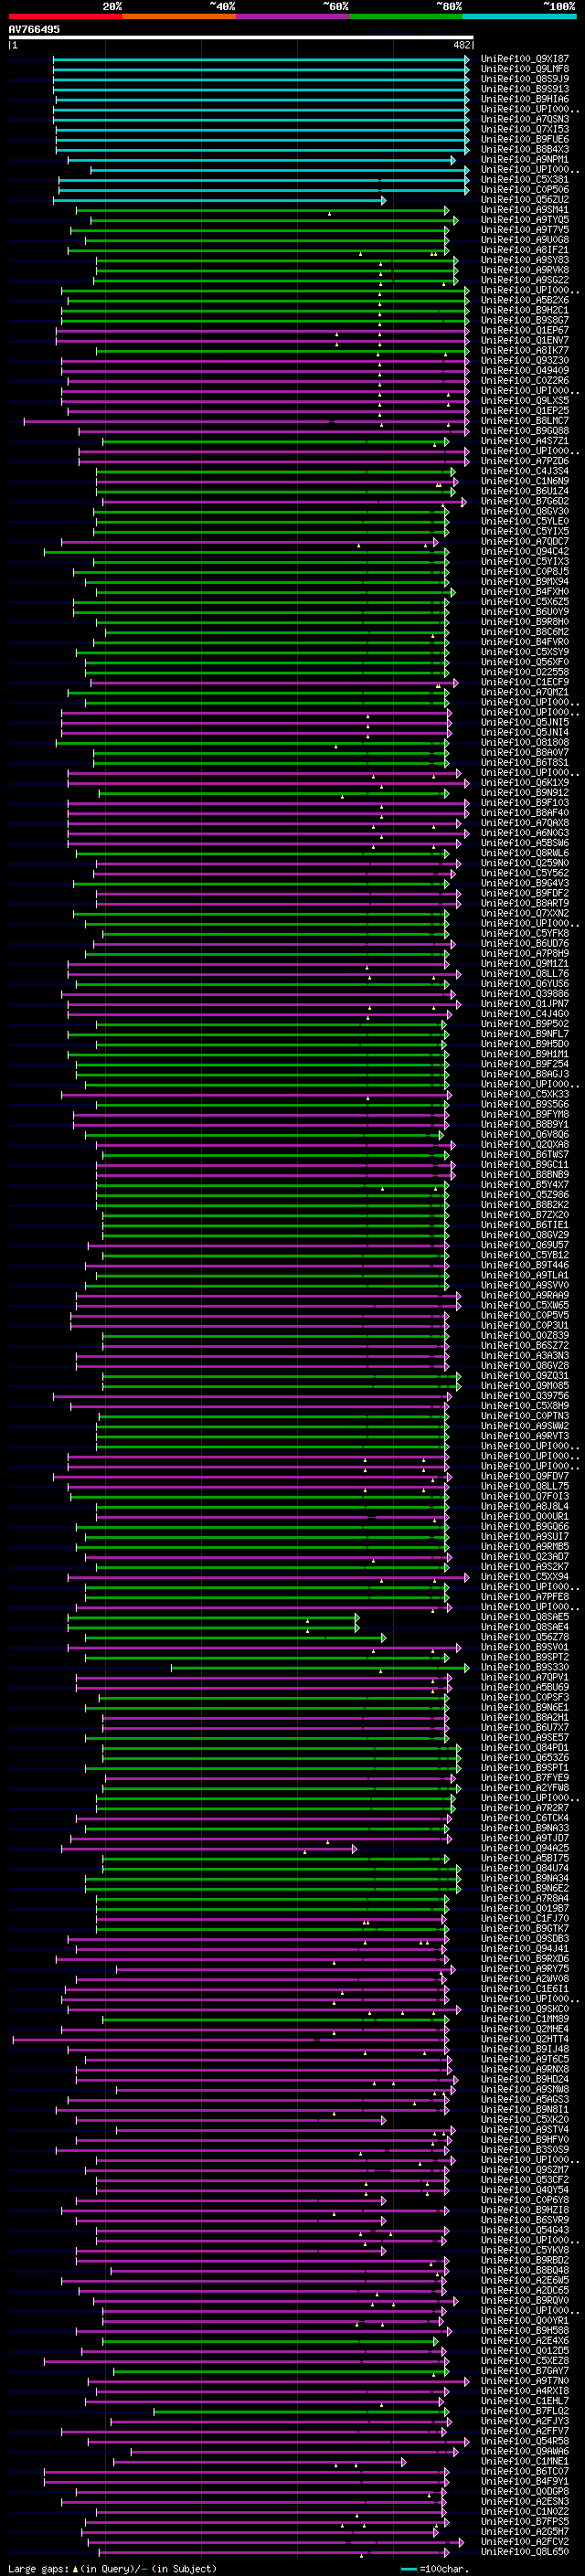Screen dimensions: 585x2576
Task: Open entry UniRef100_Q8GV30
Action: coord(525,511)
